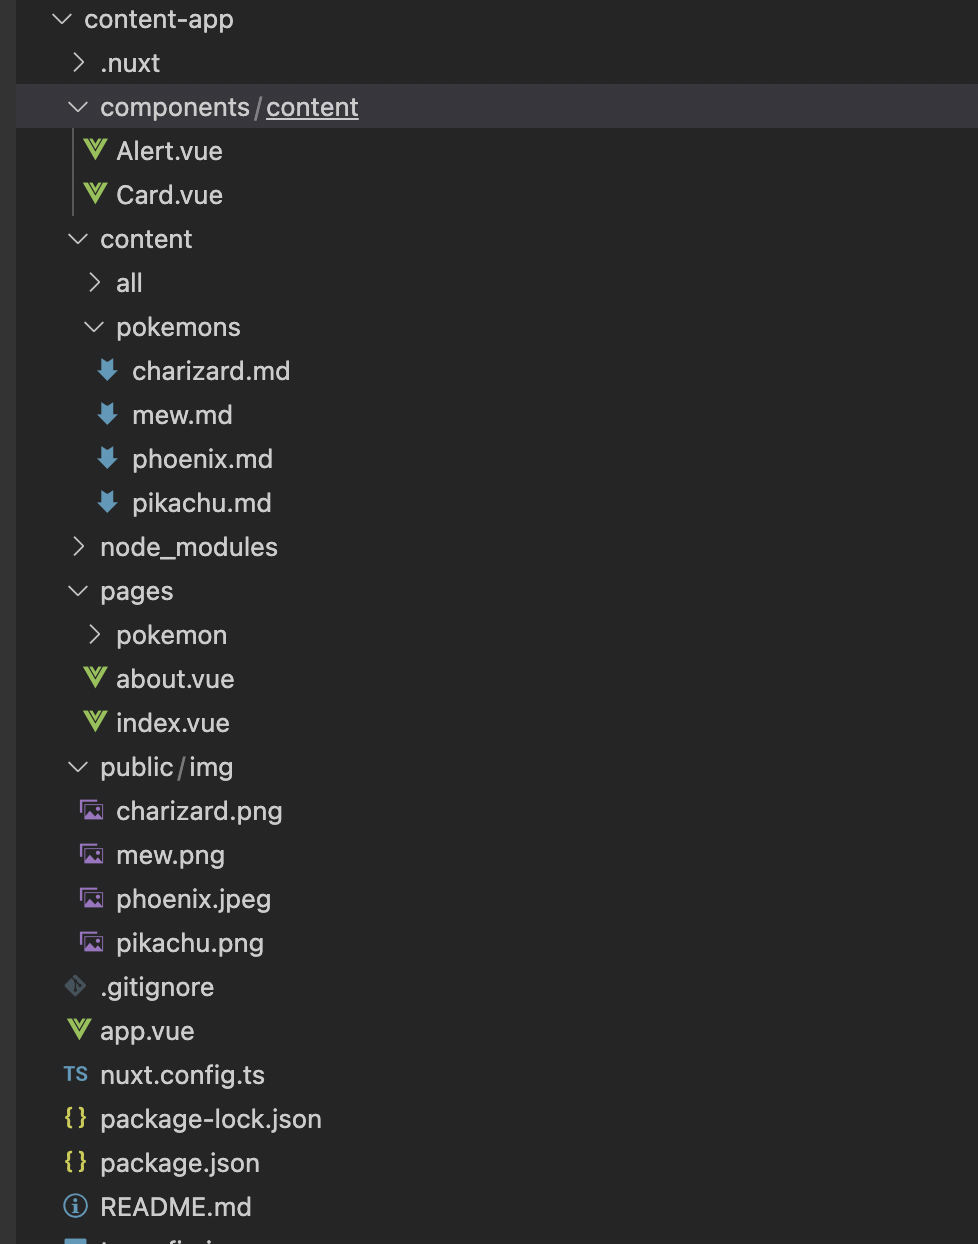Click the JSON braces icon for package.json
This screenshot has width=978, height=1244.
click(x=76, y=1162)
